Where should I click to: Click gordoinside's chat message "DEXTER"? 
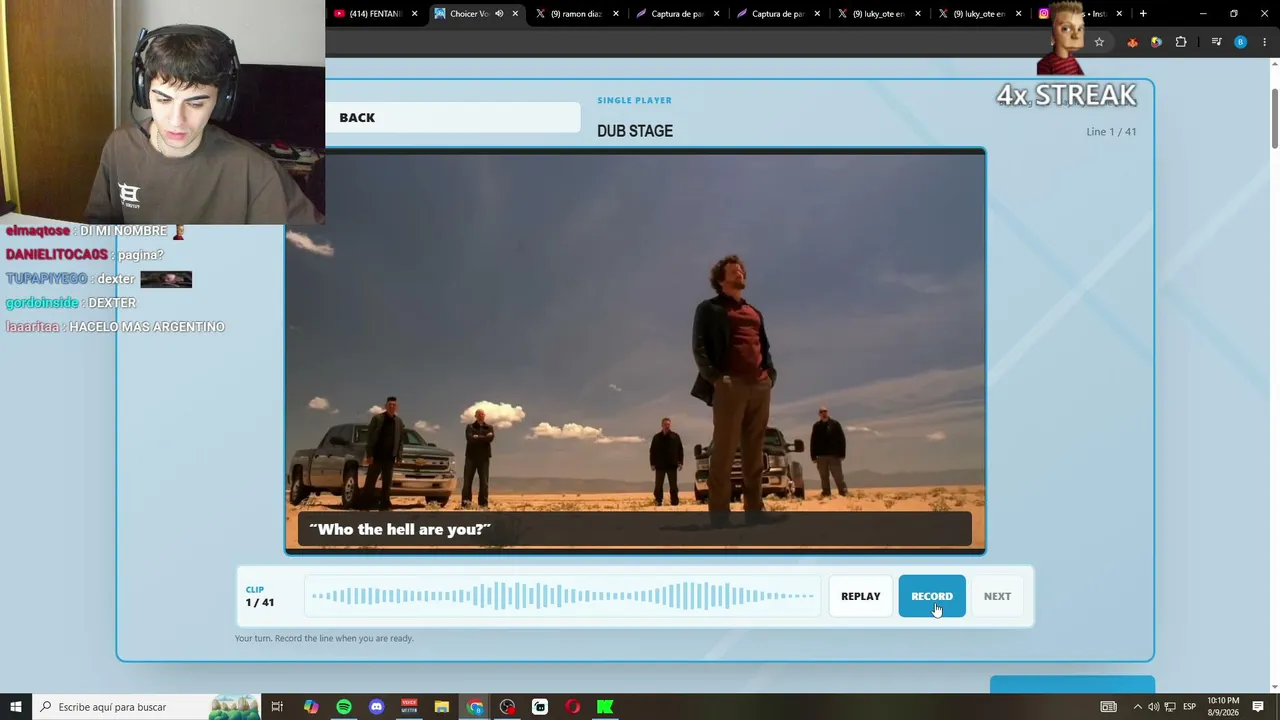point(111,303)
